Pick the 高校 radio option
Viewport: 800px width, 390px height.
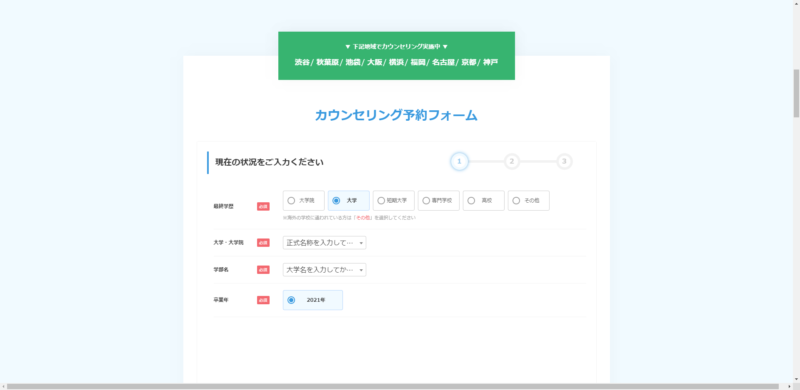click(x=483, y=201)
